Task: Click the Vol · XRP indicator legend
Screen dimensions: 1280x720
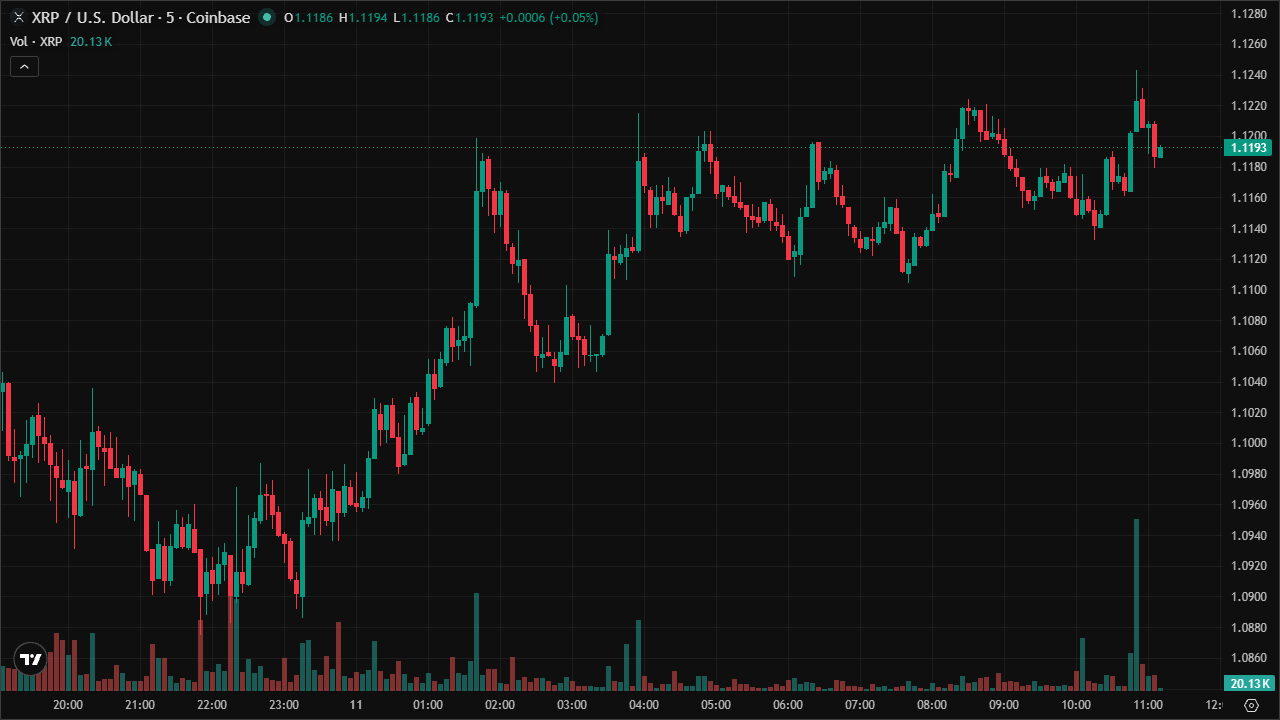Action: tap(36, 41)
